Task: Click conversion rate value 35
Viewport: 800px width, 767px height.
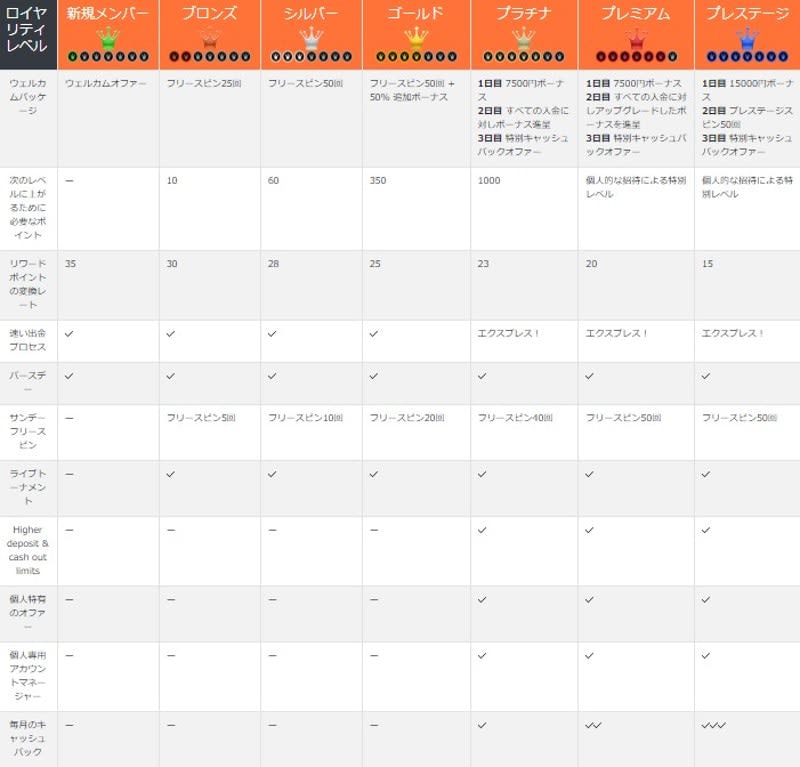Action: coord(70,264)
